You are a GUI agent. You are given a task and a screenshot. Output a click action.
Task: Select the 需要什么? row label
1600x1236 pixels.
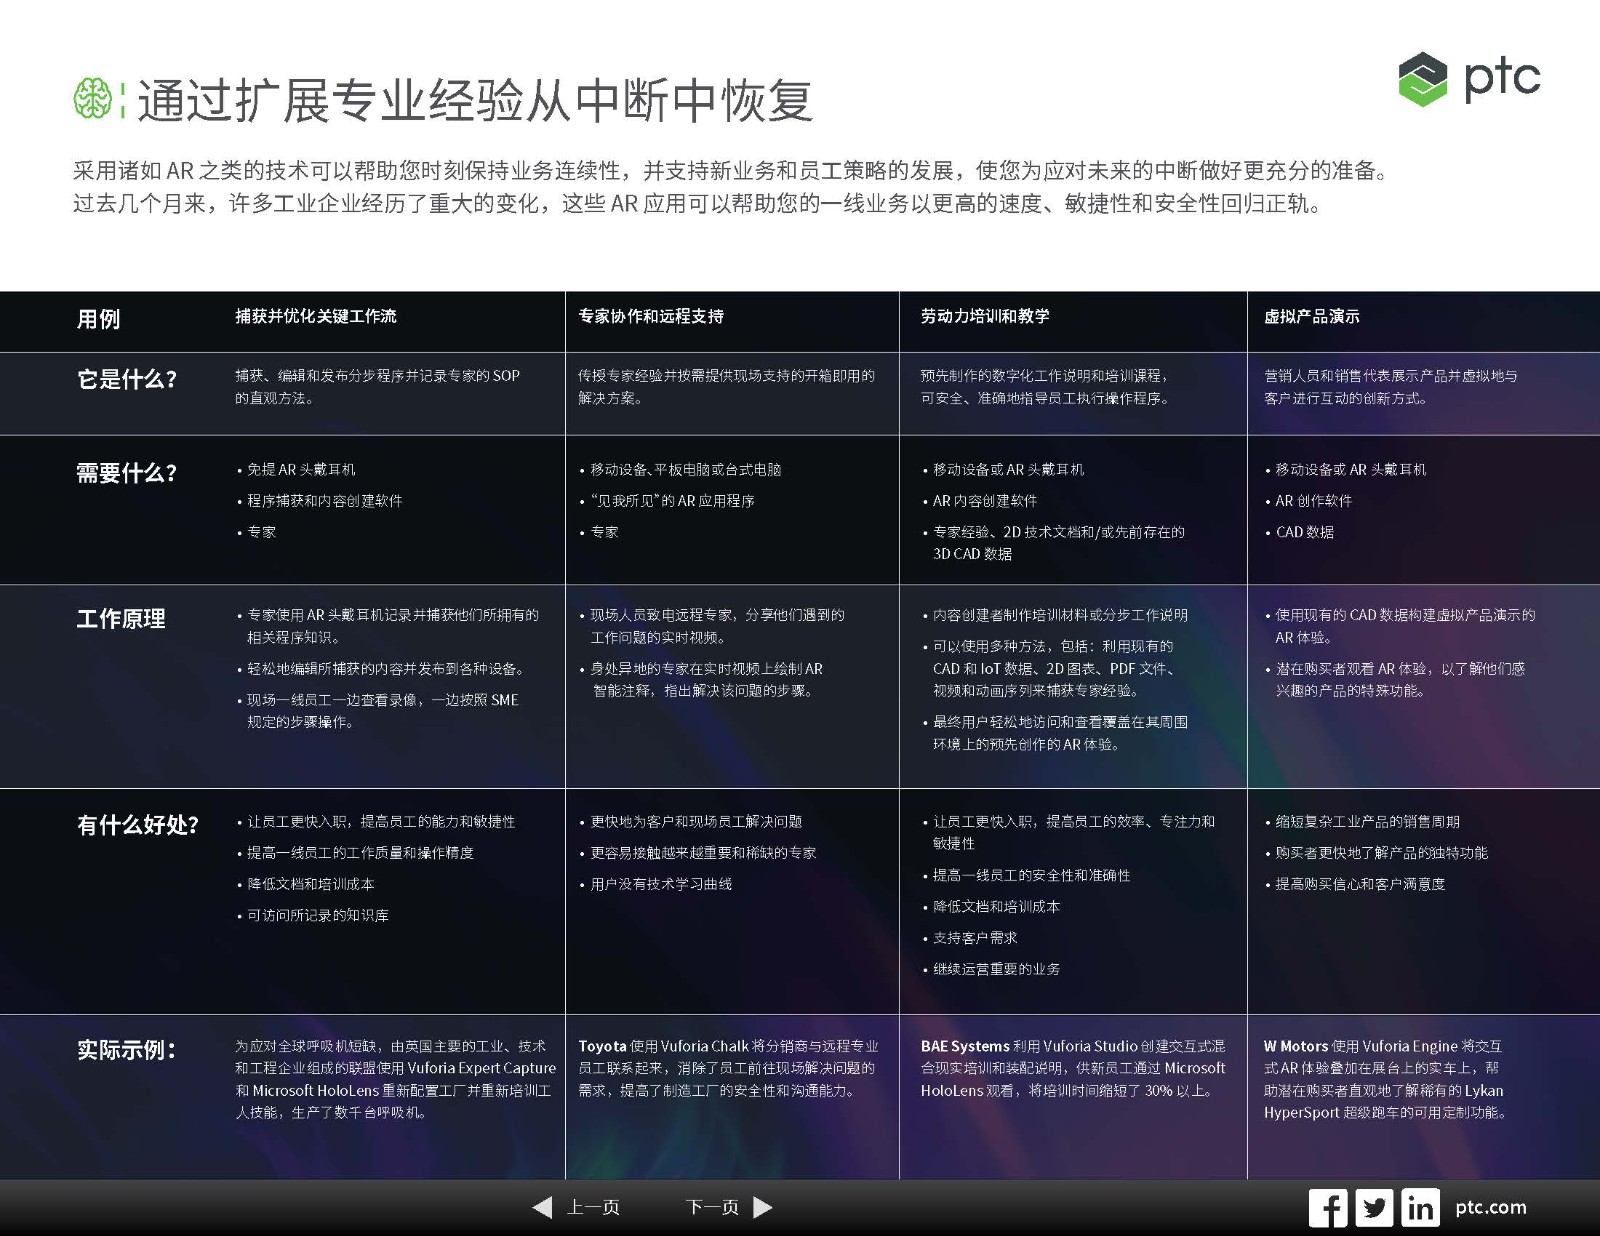pos(127,473)
